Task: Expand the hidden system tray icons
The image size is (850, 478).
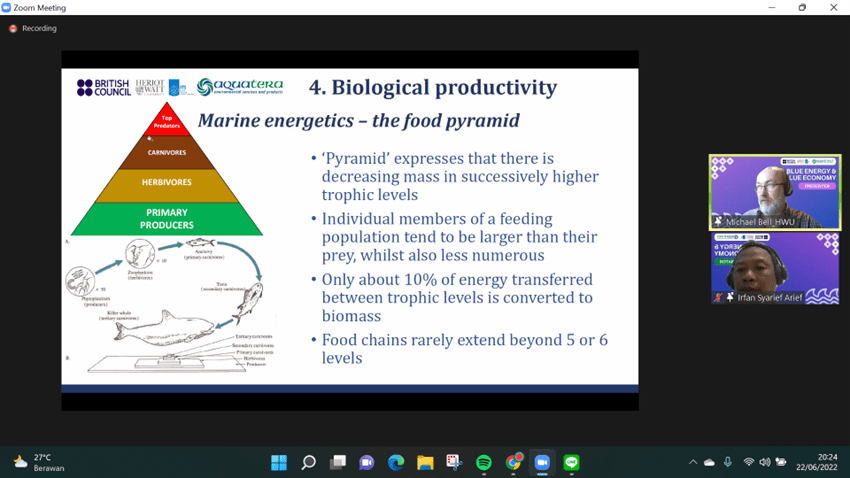Action: pyautogui.click(x=692, y=462)
